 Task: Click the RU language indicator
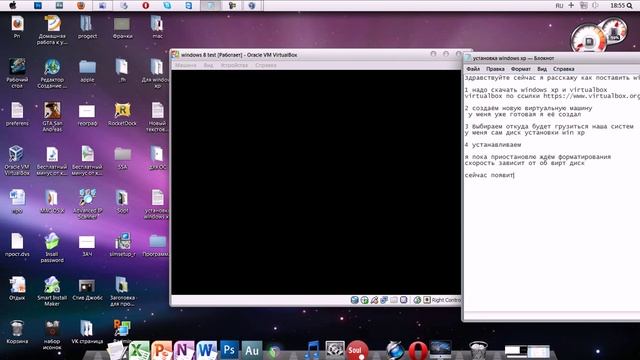click(559, 6)
